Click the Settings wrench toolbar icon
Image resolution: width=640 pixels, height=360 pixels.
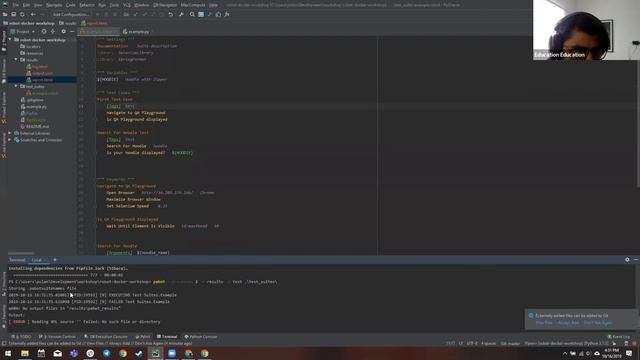point(181,14)
